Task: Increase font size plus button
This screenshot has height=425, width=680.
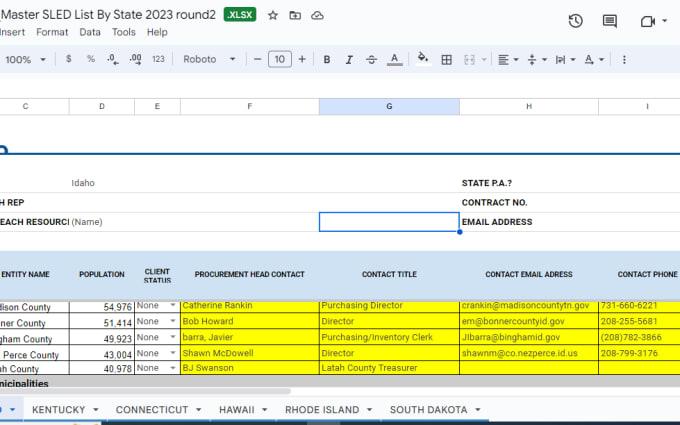Action: 302,59
